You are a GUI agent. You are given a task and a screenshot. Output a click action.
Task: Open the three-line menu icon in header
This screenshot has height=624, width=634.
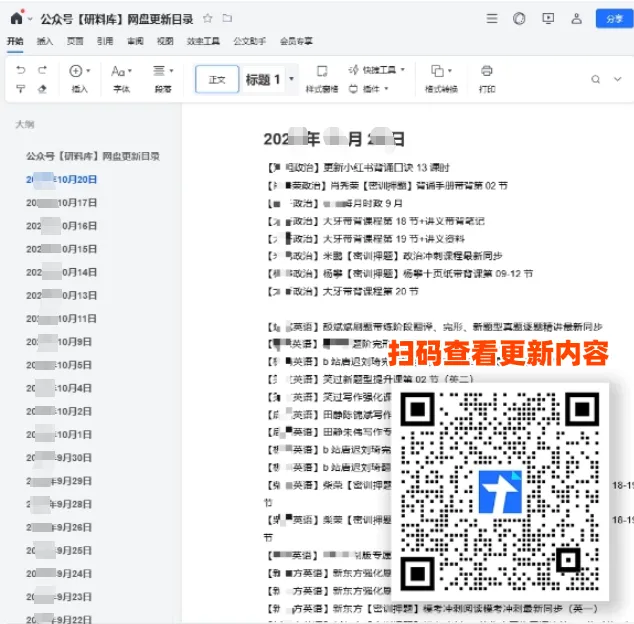[492, 19]
